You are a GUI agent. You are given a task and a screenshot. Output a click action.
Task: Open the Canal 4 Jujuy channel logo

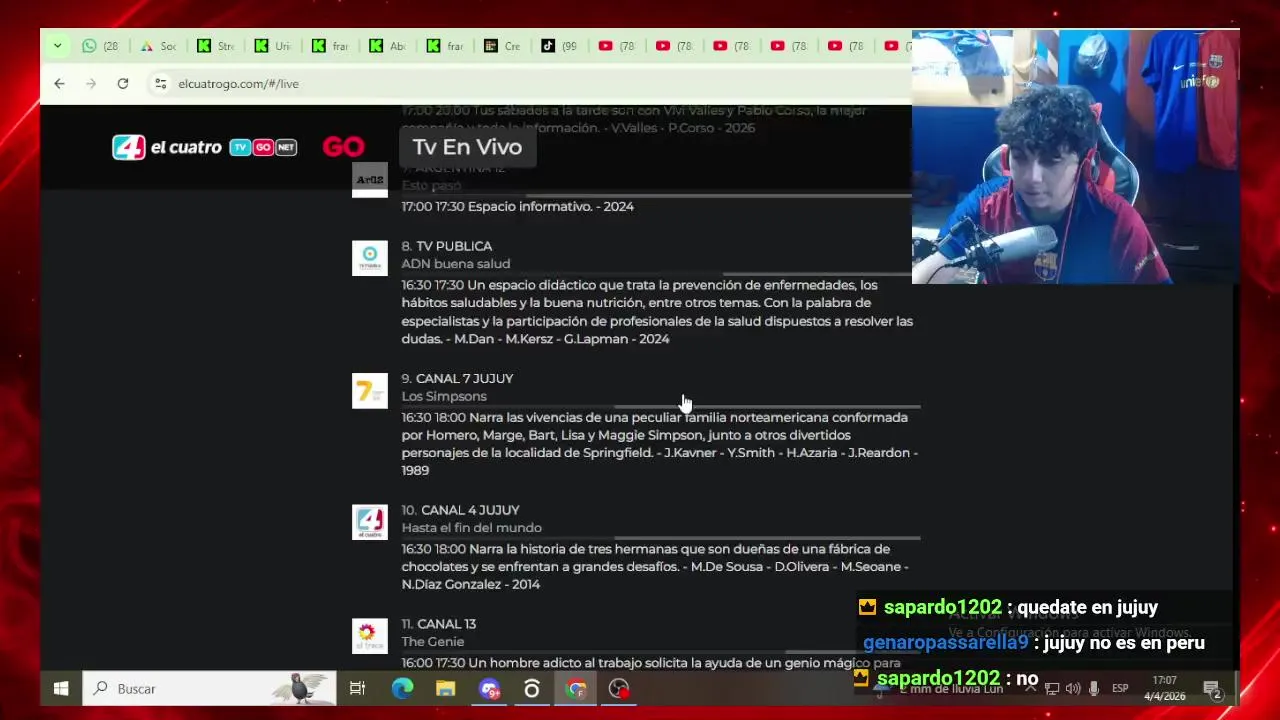(370, 522)
